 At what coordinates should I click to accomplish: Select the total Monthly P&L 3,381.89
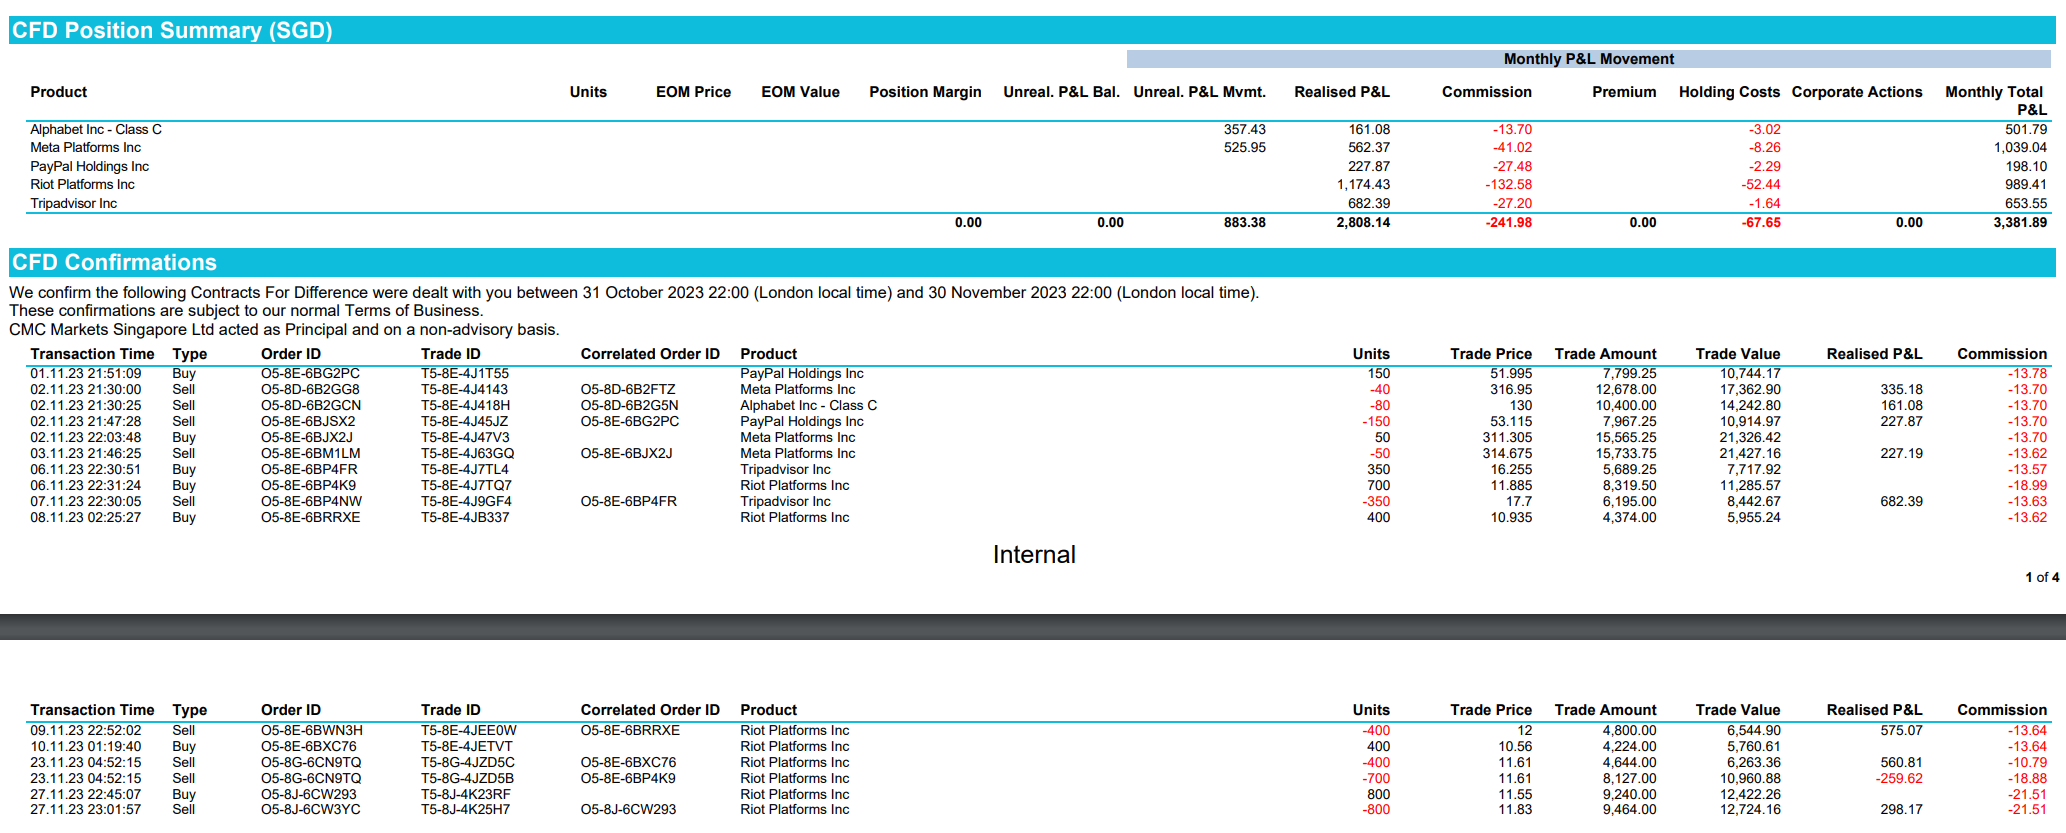pos(2020,222)
